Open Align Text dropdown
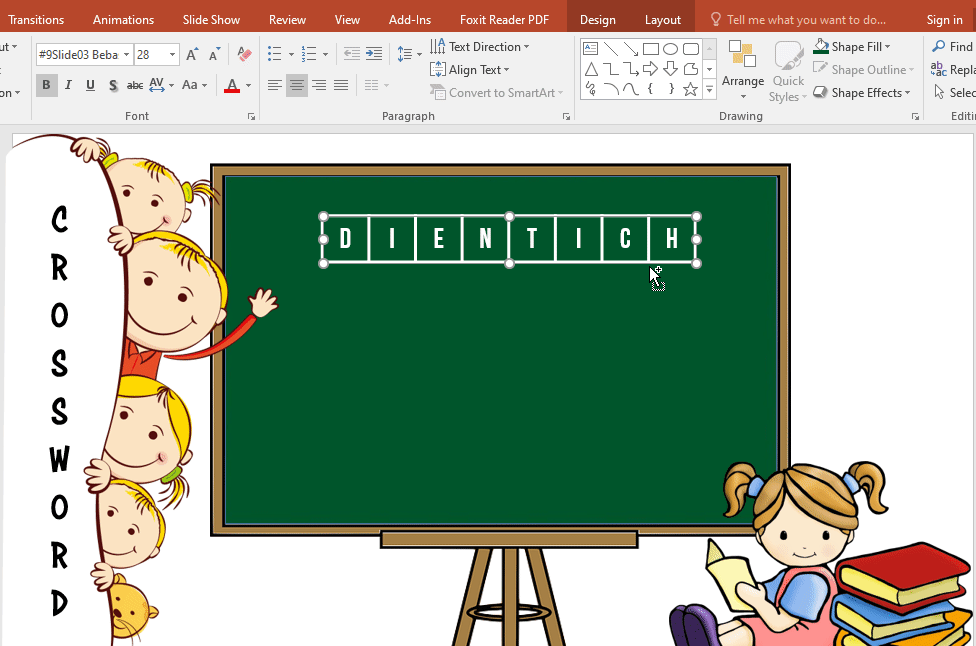The image size is (976, 646). coord(470,70)
